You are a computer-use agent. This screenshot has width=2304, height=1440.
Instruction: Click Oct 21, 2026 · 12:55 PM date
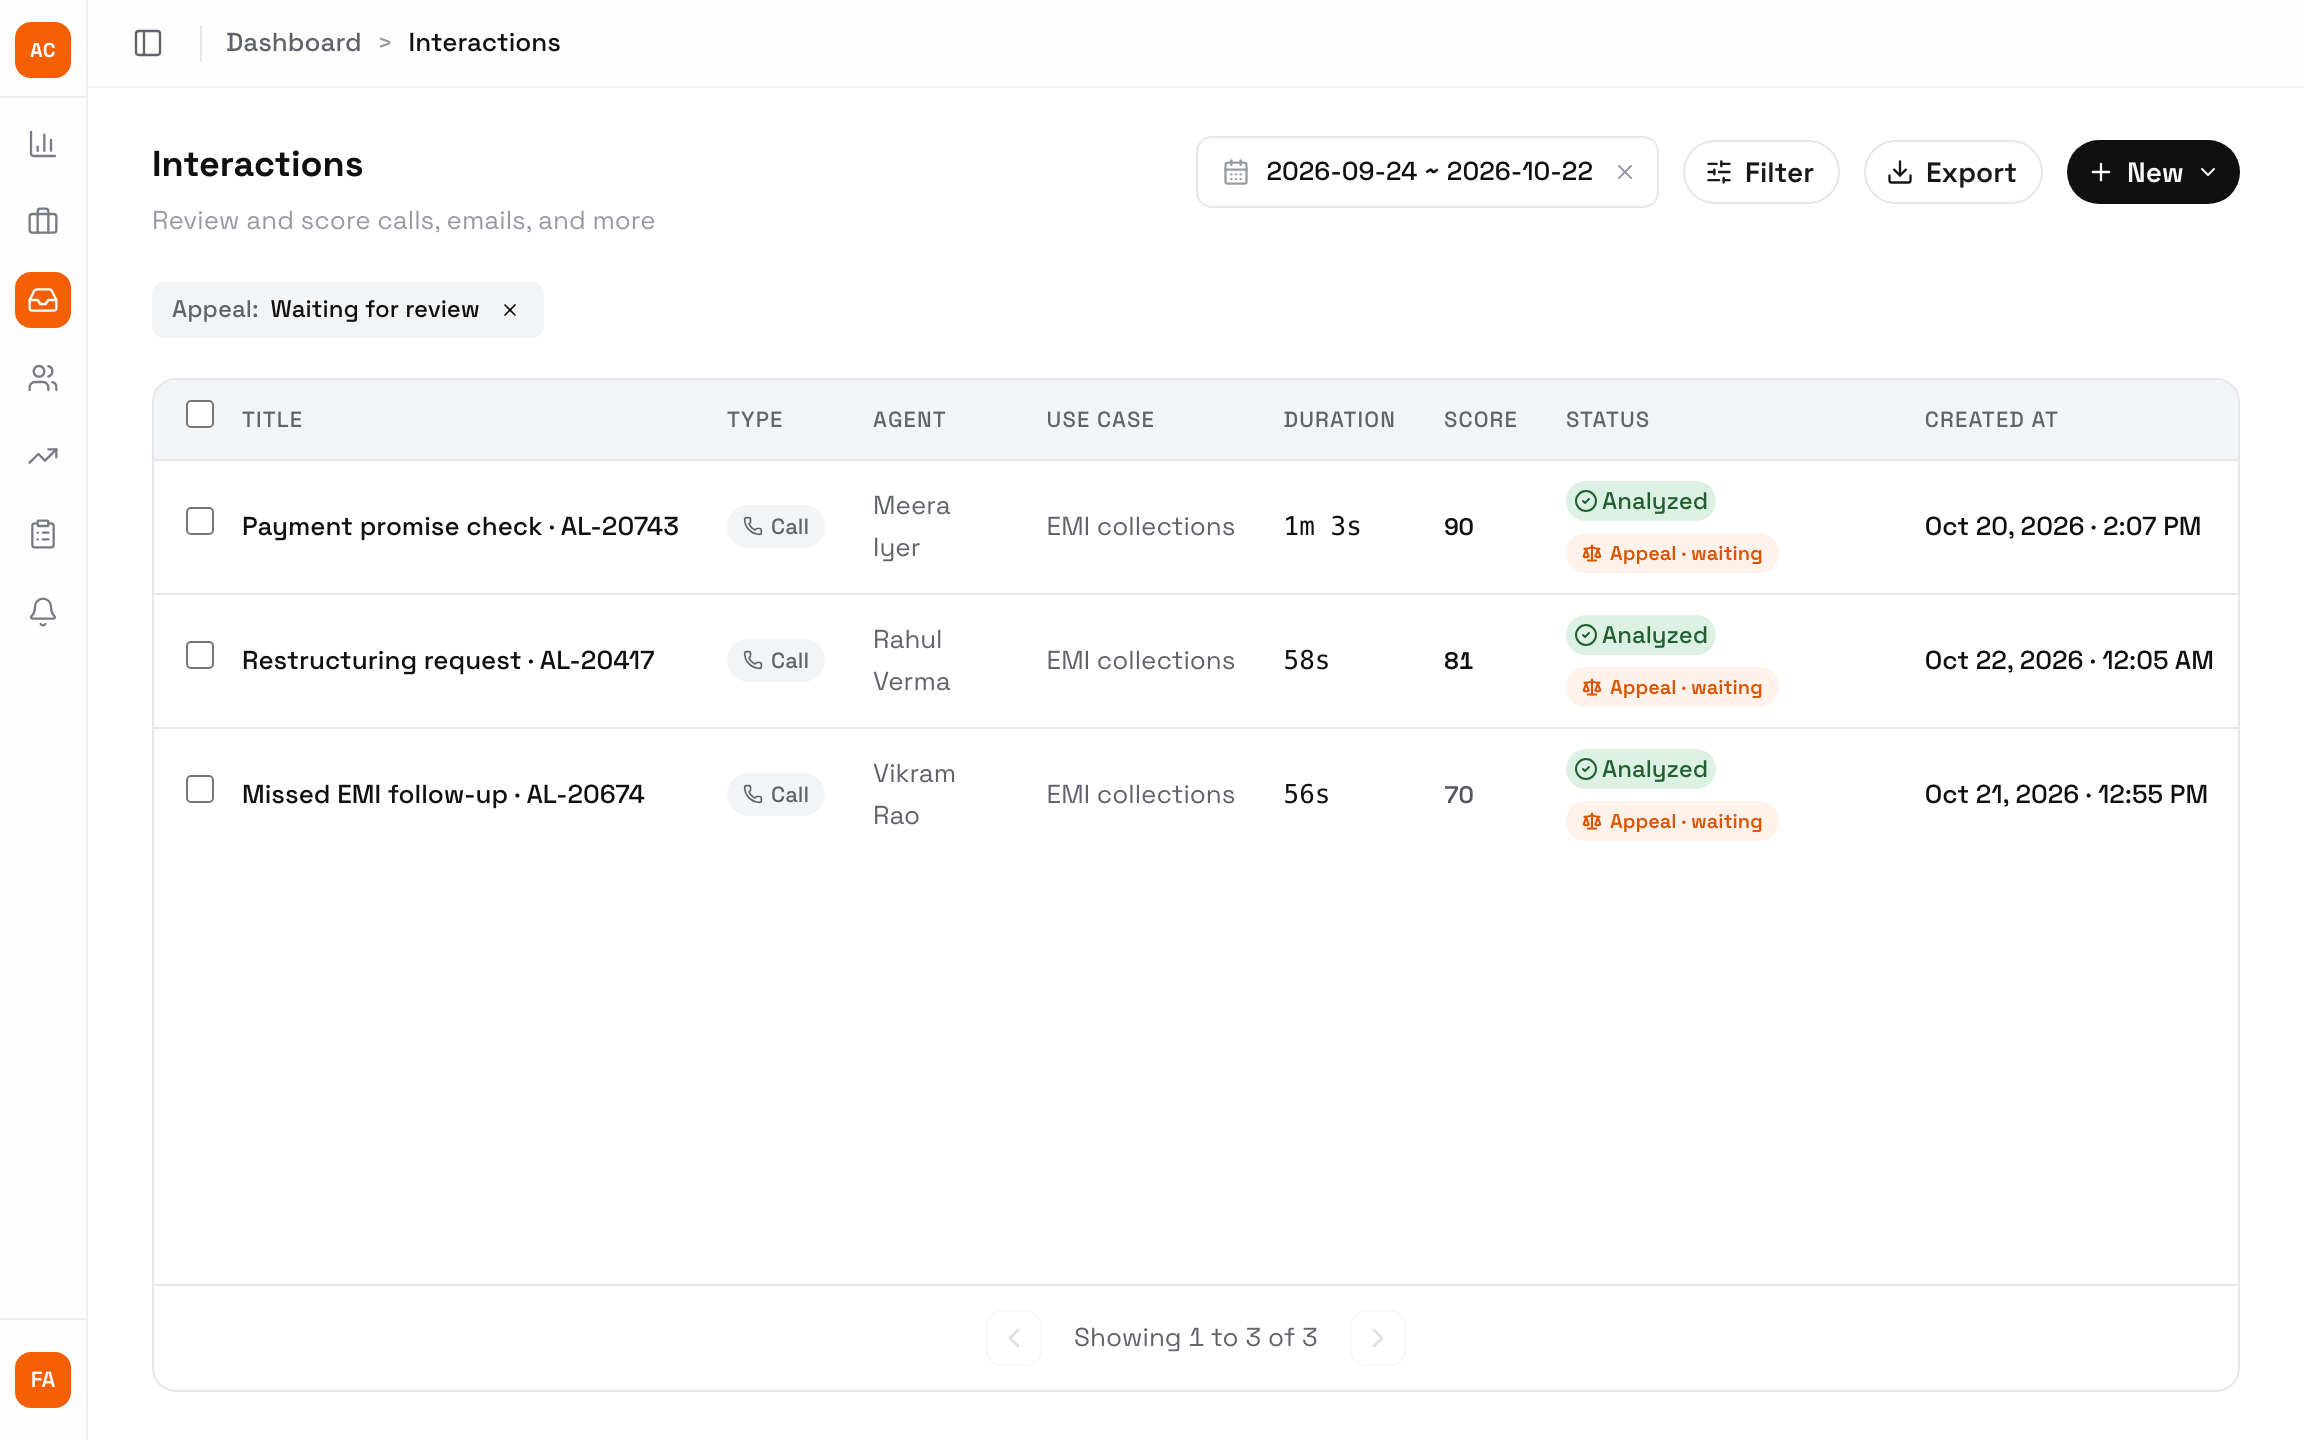point(2066,795)
